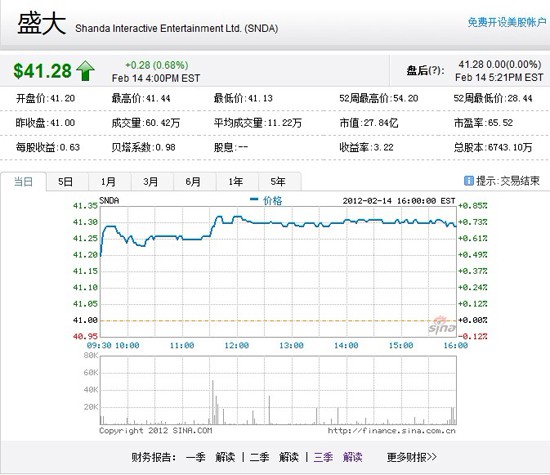
Task: Click the 收益率:3.22 value
Action: click(x=367, y=147)
